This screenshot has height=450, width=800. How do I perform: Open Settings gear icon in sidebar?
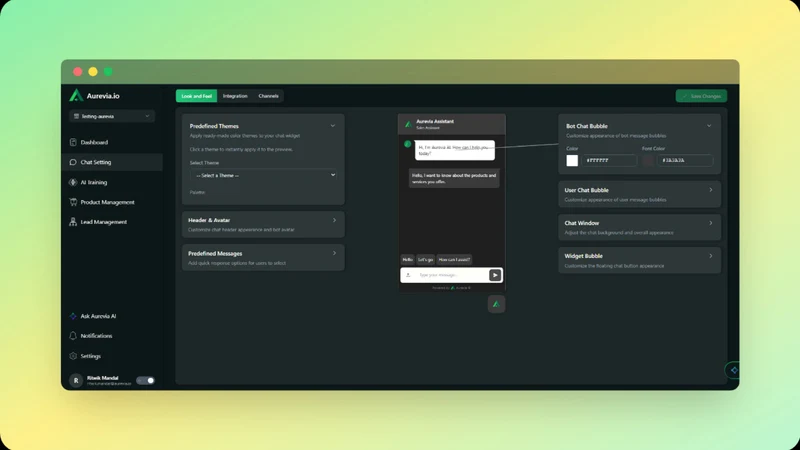(73, 356)
